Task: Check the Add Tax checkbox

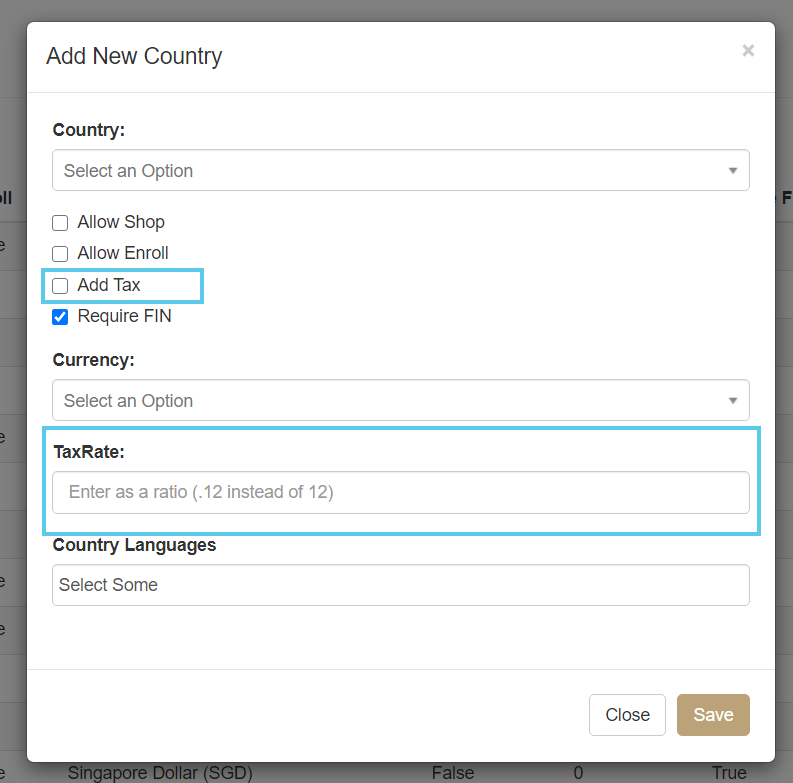Action: [60, 286]
